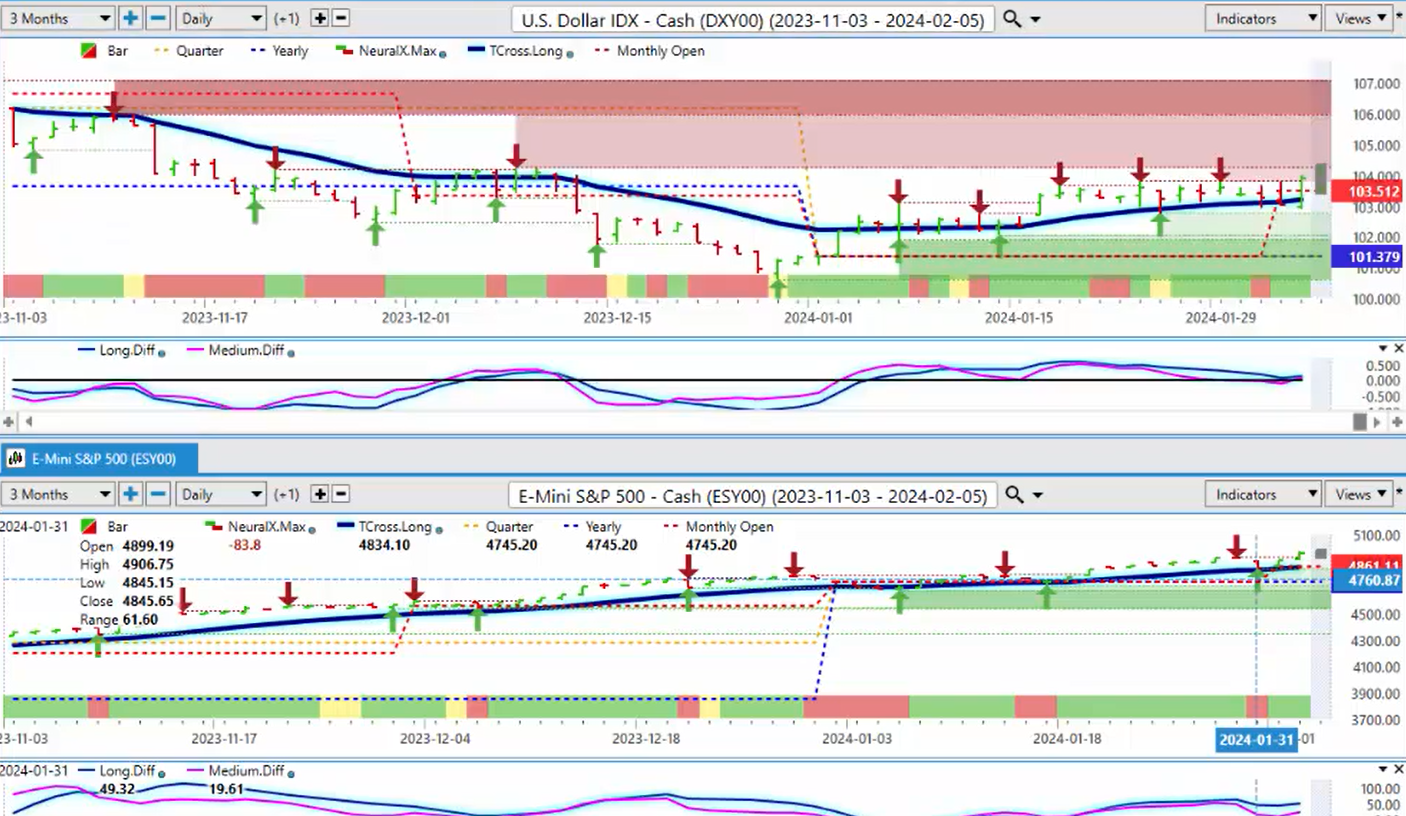Open the Views dropdown in DXY chart
1406x816 pixels.
point(1359,18)
